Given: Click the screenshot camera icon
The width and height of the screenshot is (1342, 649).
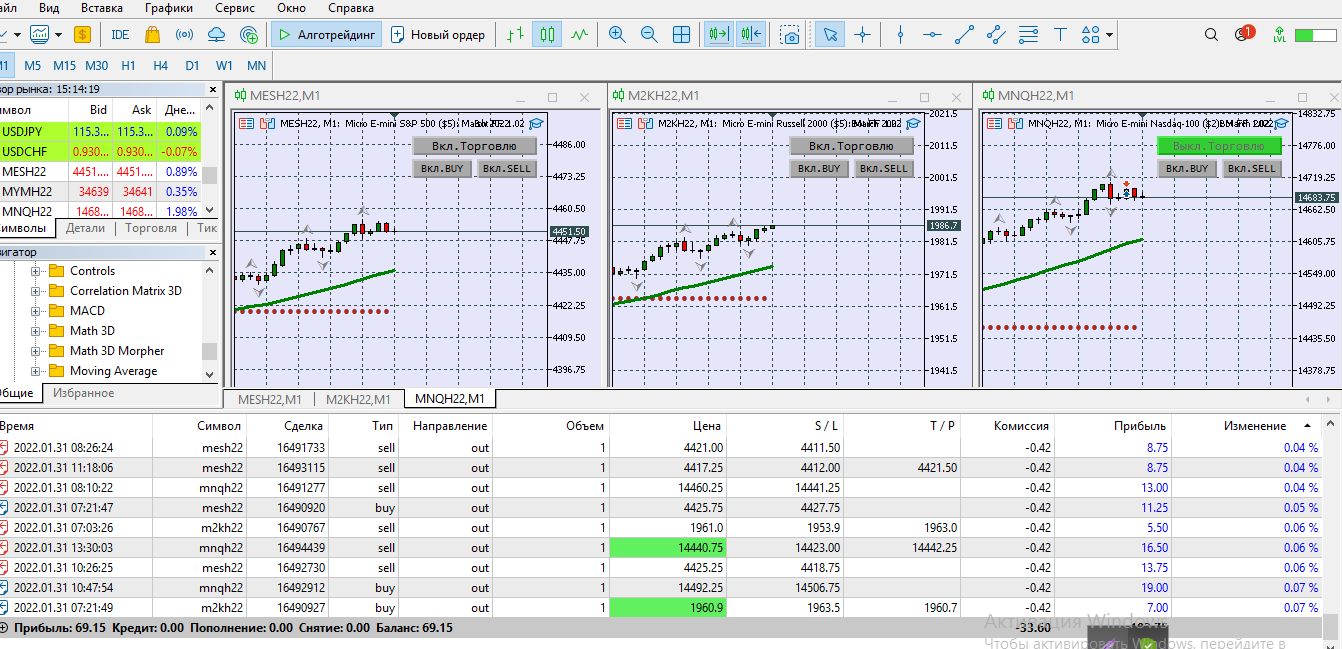Looking at the screenshot, I should [790, 35].
